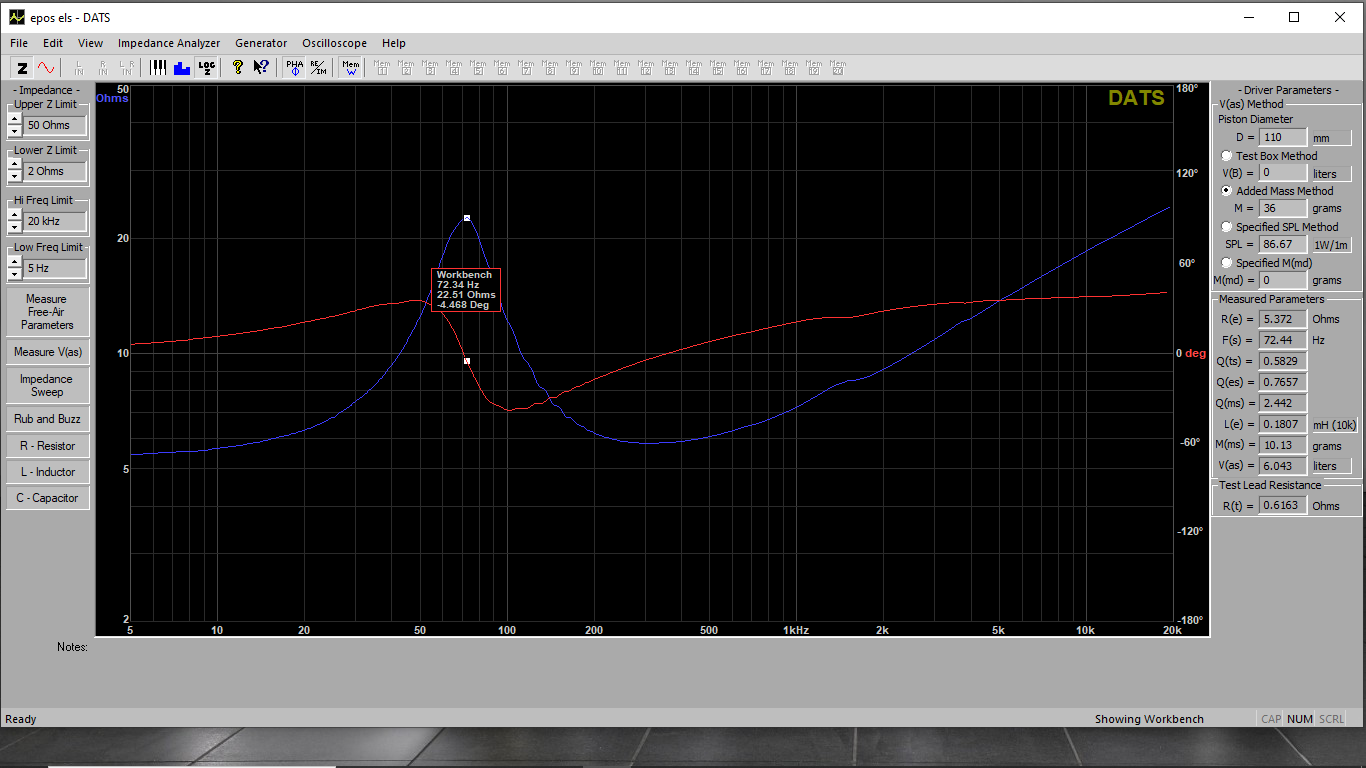Viewport: 1366px width, 768px height.
Task: Lower Hi Freq Limit with down arrow
Action: coord(14,227)
